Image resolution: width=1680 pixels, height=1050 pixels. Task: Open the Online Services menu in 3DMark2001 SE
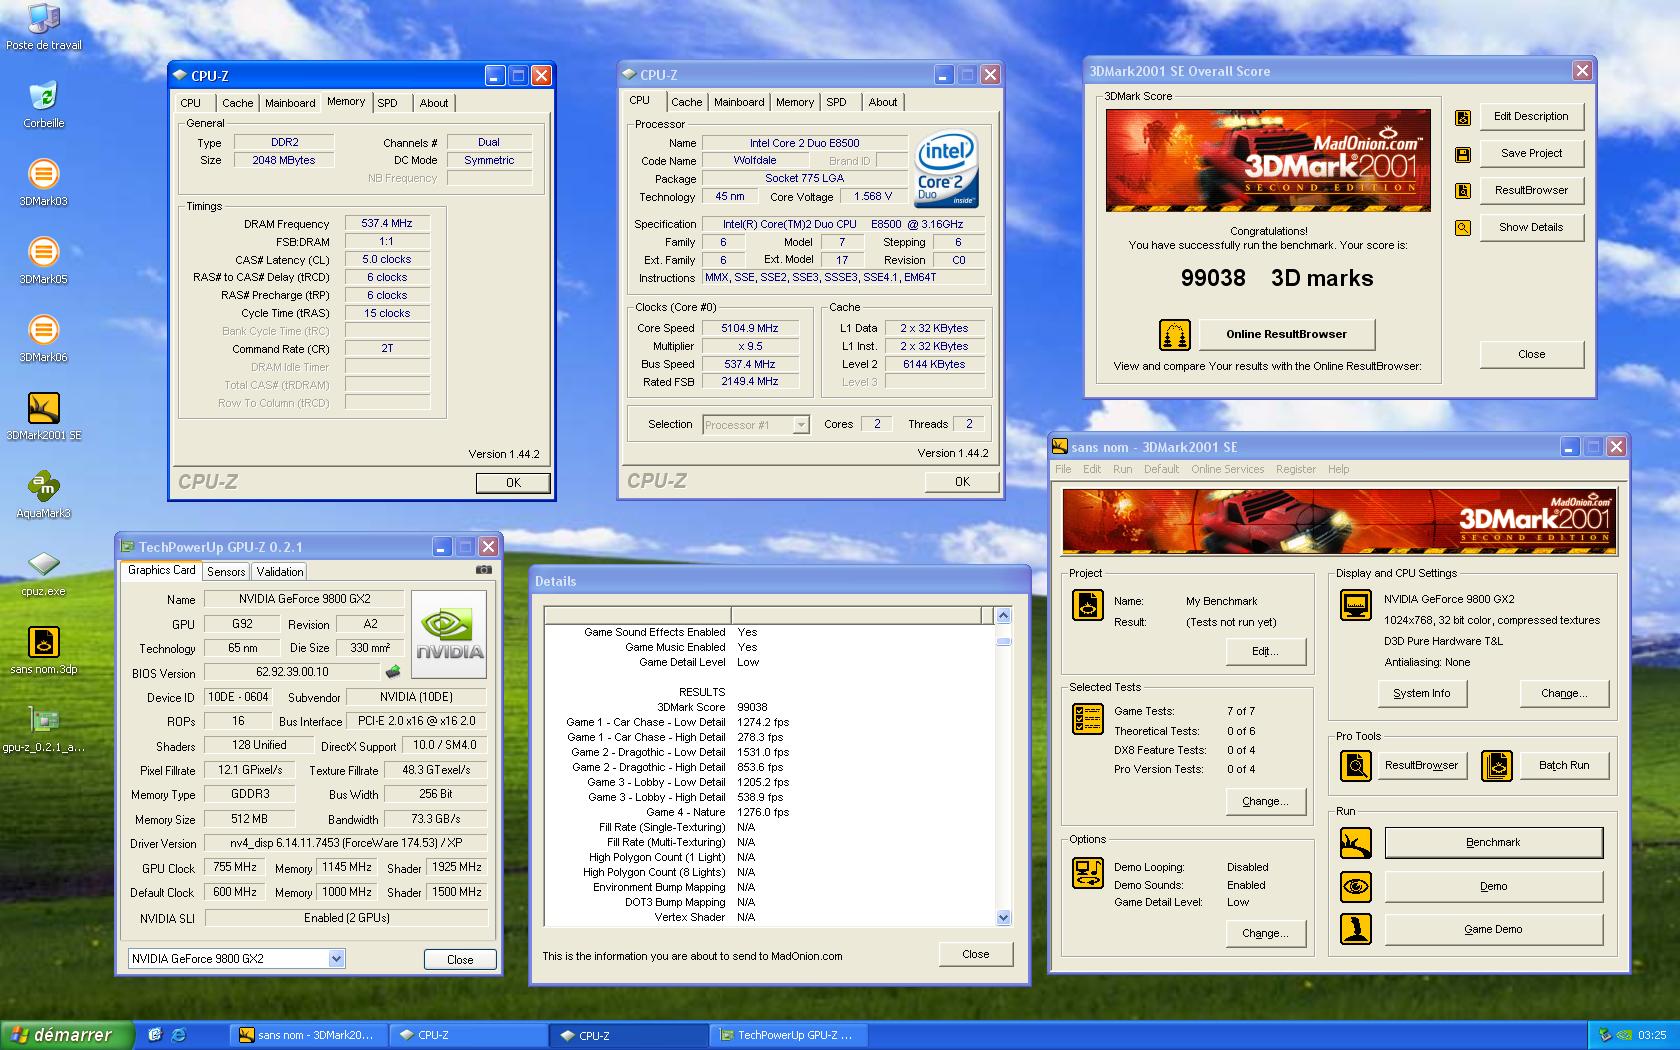1227,469
